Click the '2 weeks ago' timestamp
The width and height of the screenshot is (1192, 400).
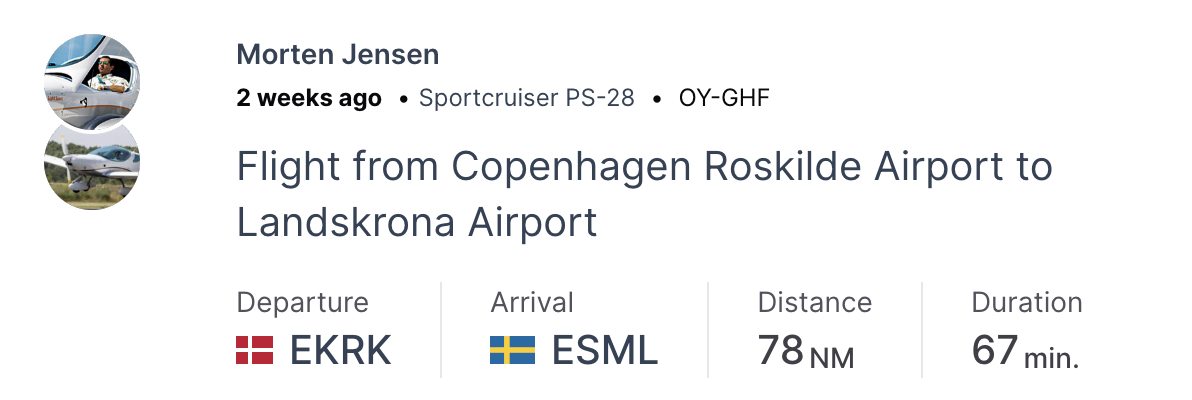tap(309, 99)
